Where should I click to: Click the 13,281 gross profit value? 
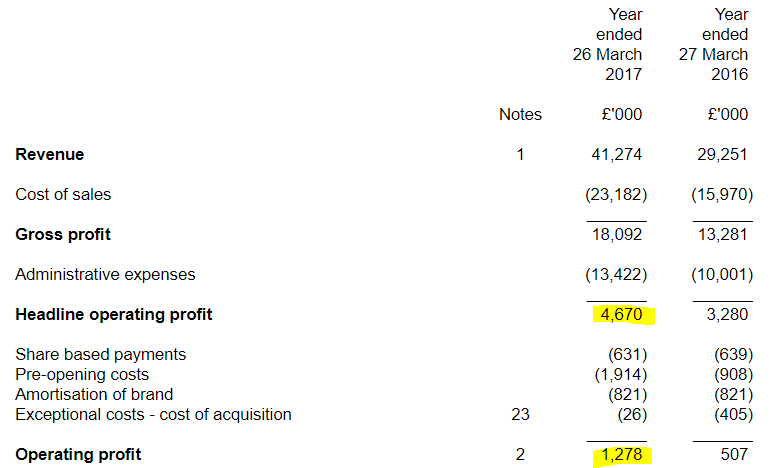pyautogui.click(x=723, y=234)
